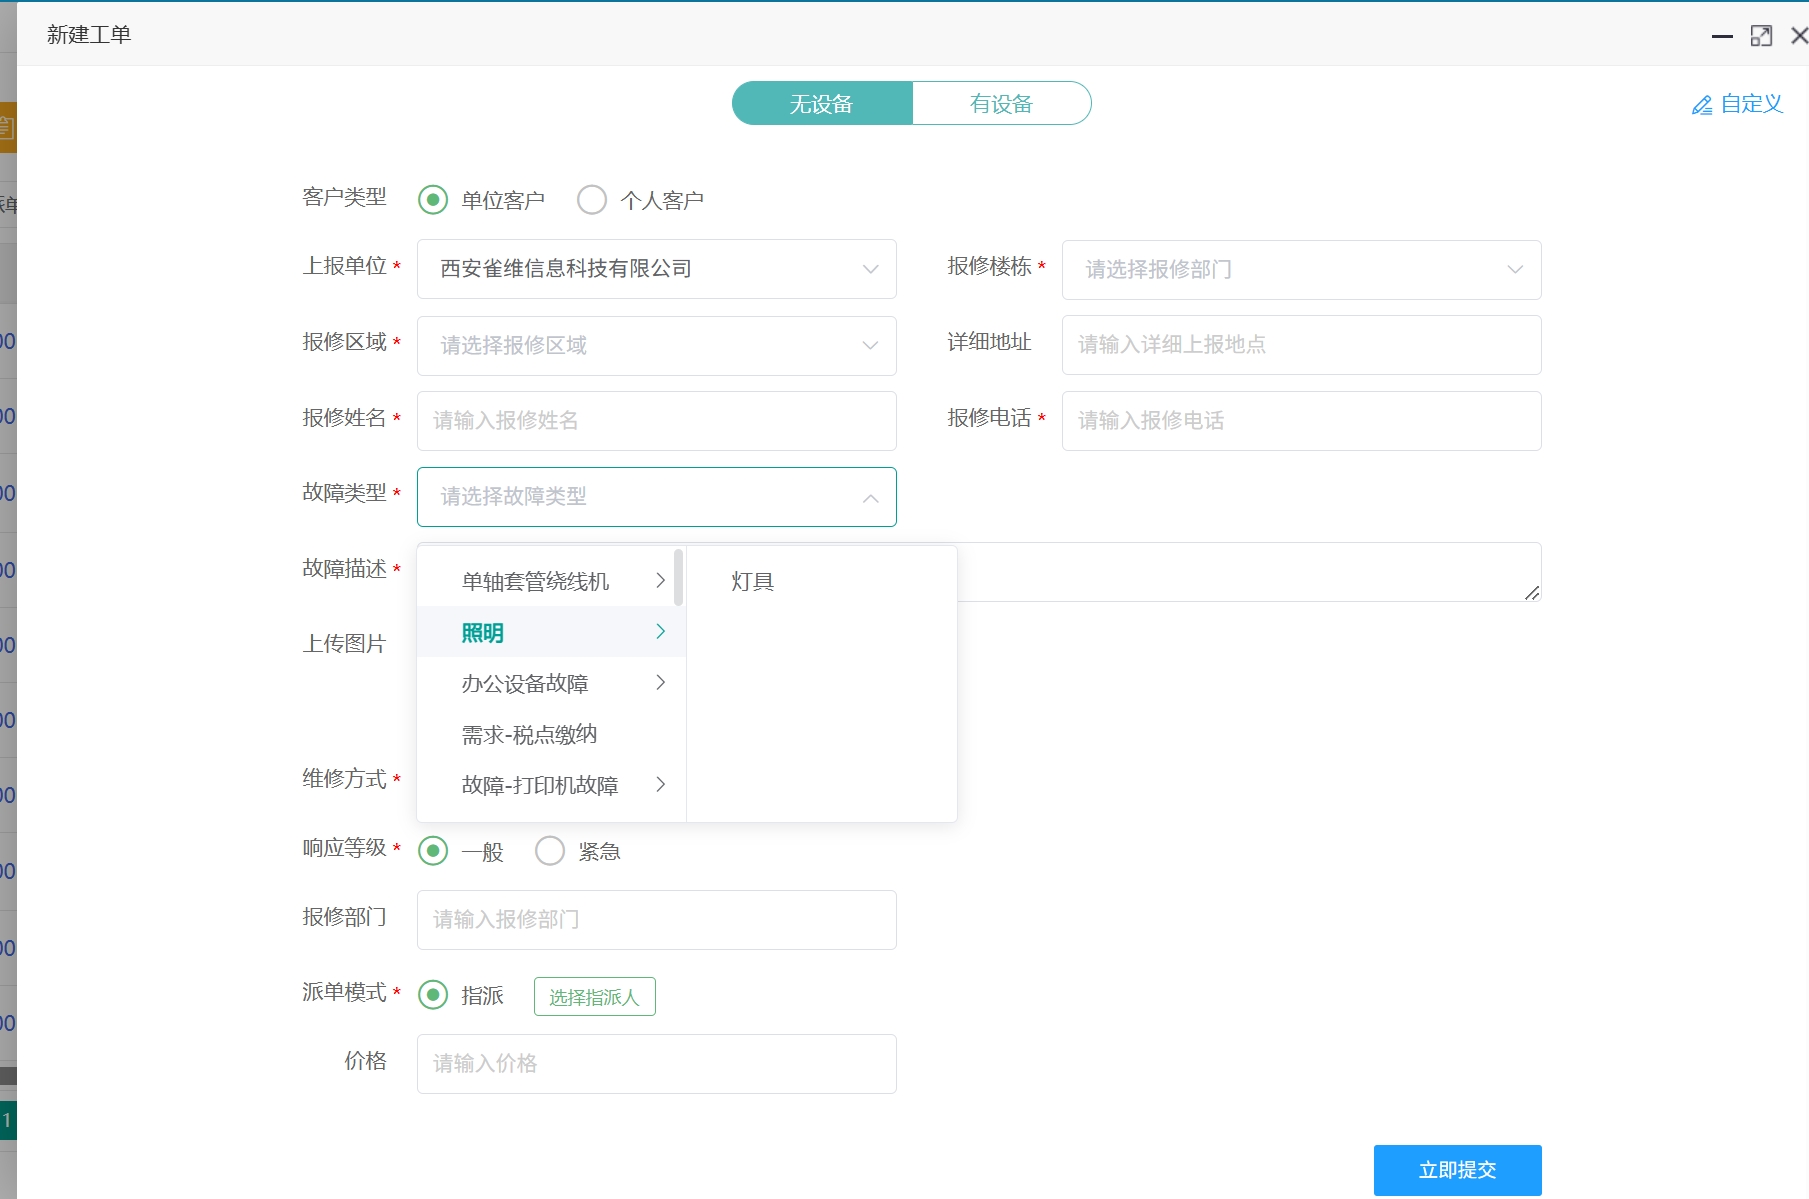Collapse the 故障类型 dropdown list
The width and height of the screenshot is (1809, 1199).
point(869,497)
